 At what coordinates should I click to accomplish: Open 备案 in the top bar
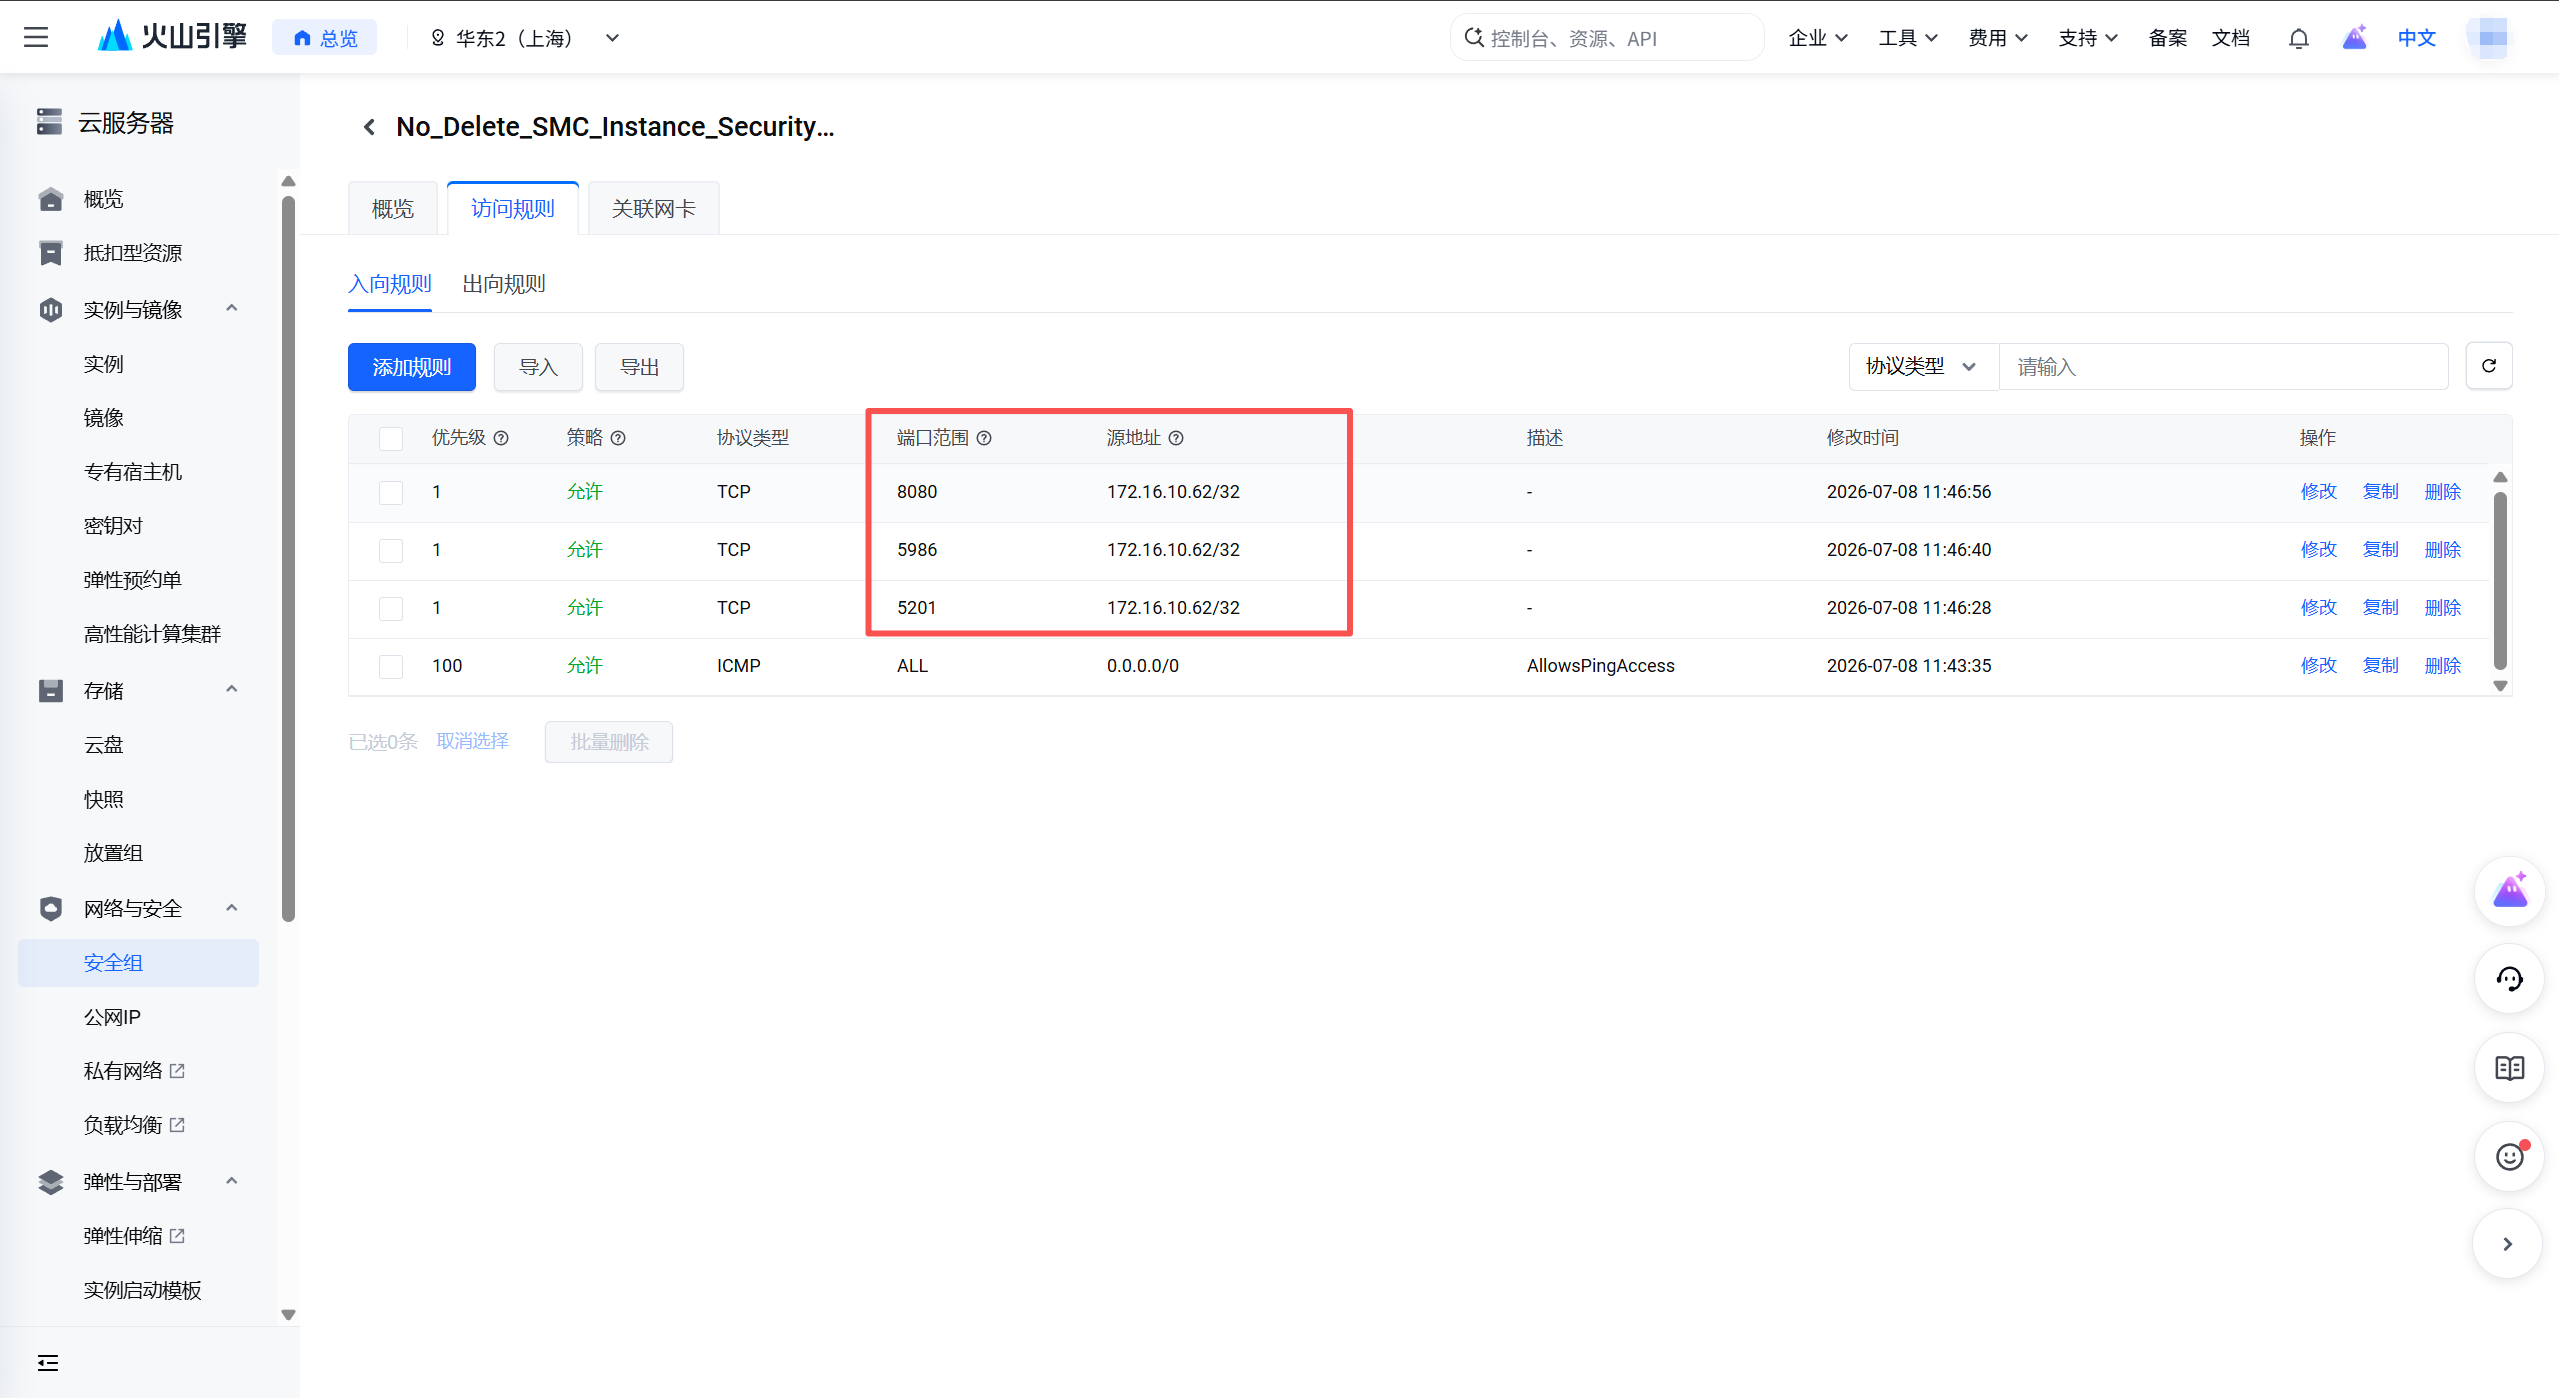(2167, 38)
